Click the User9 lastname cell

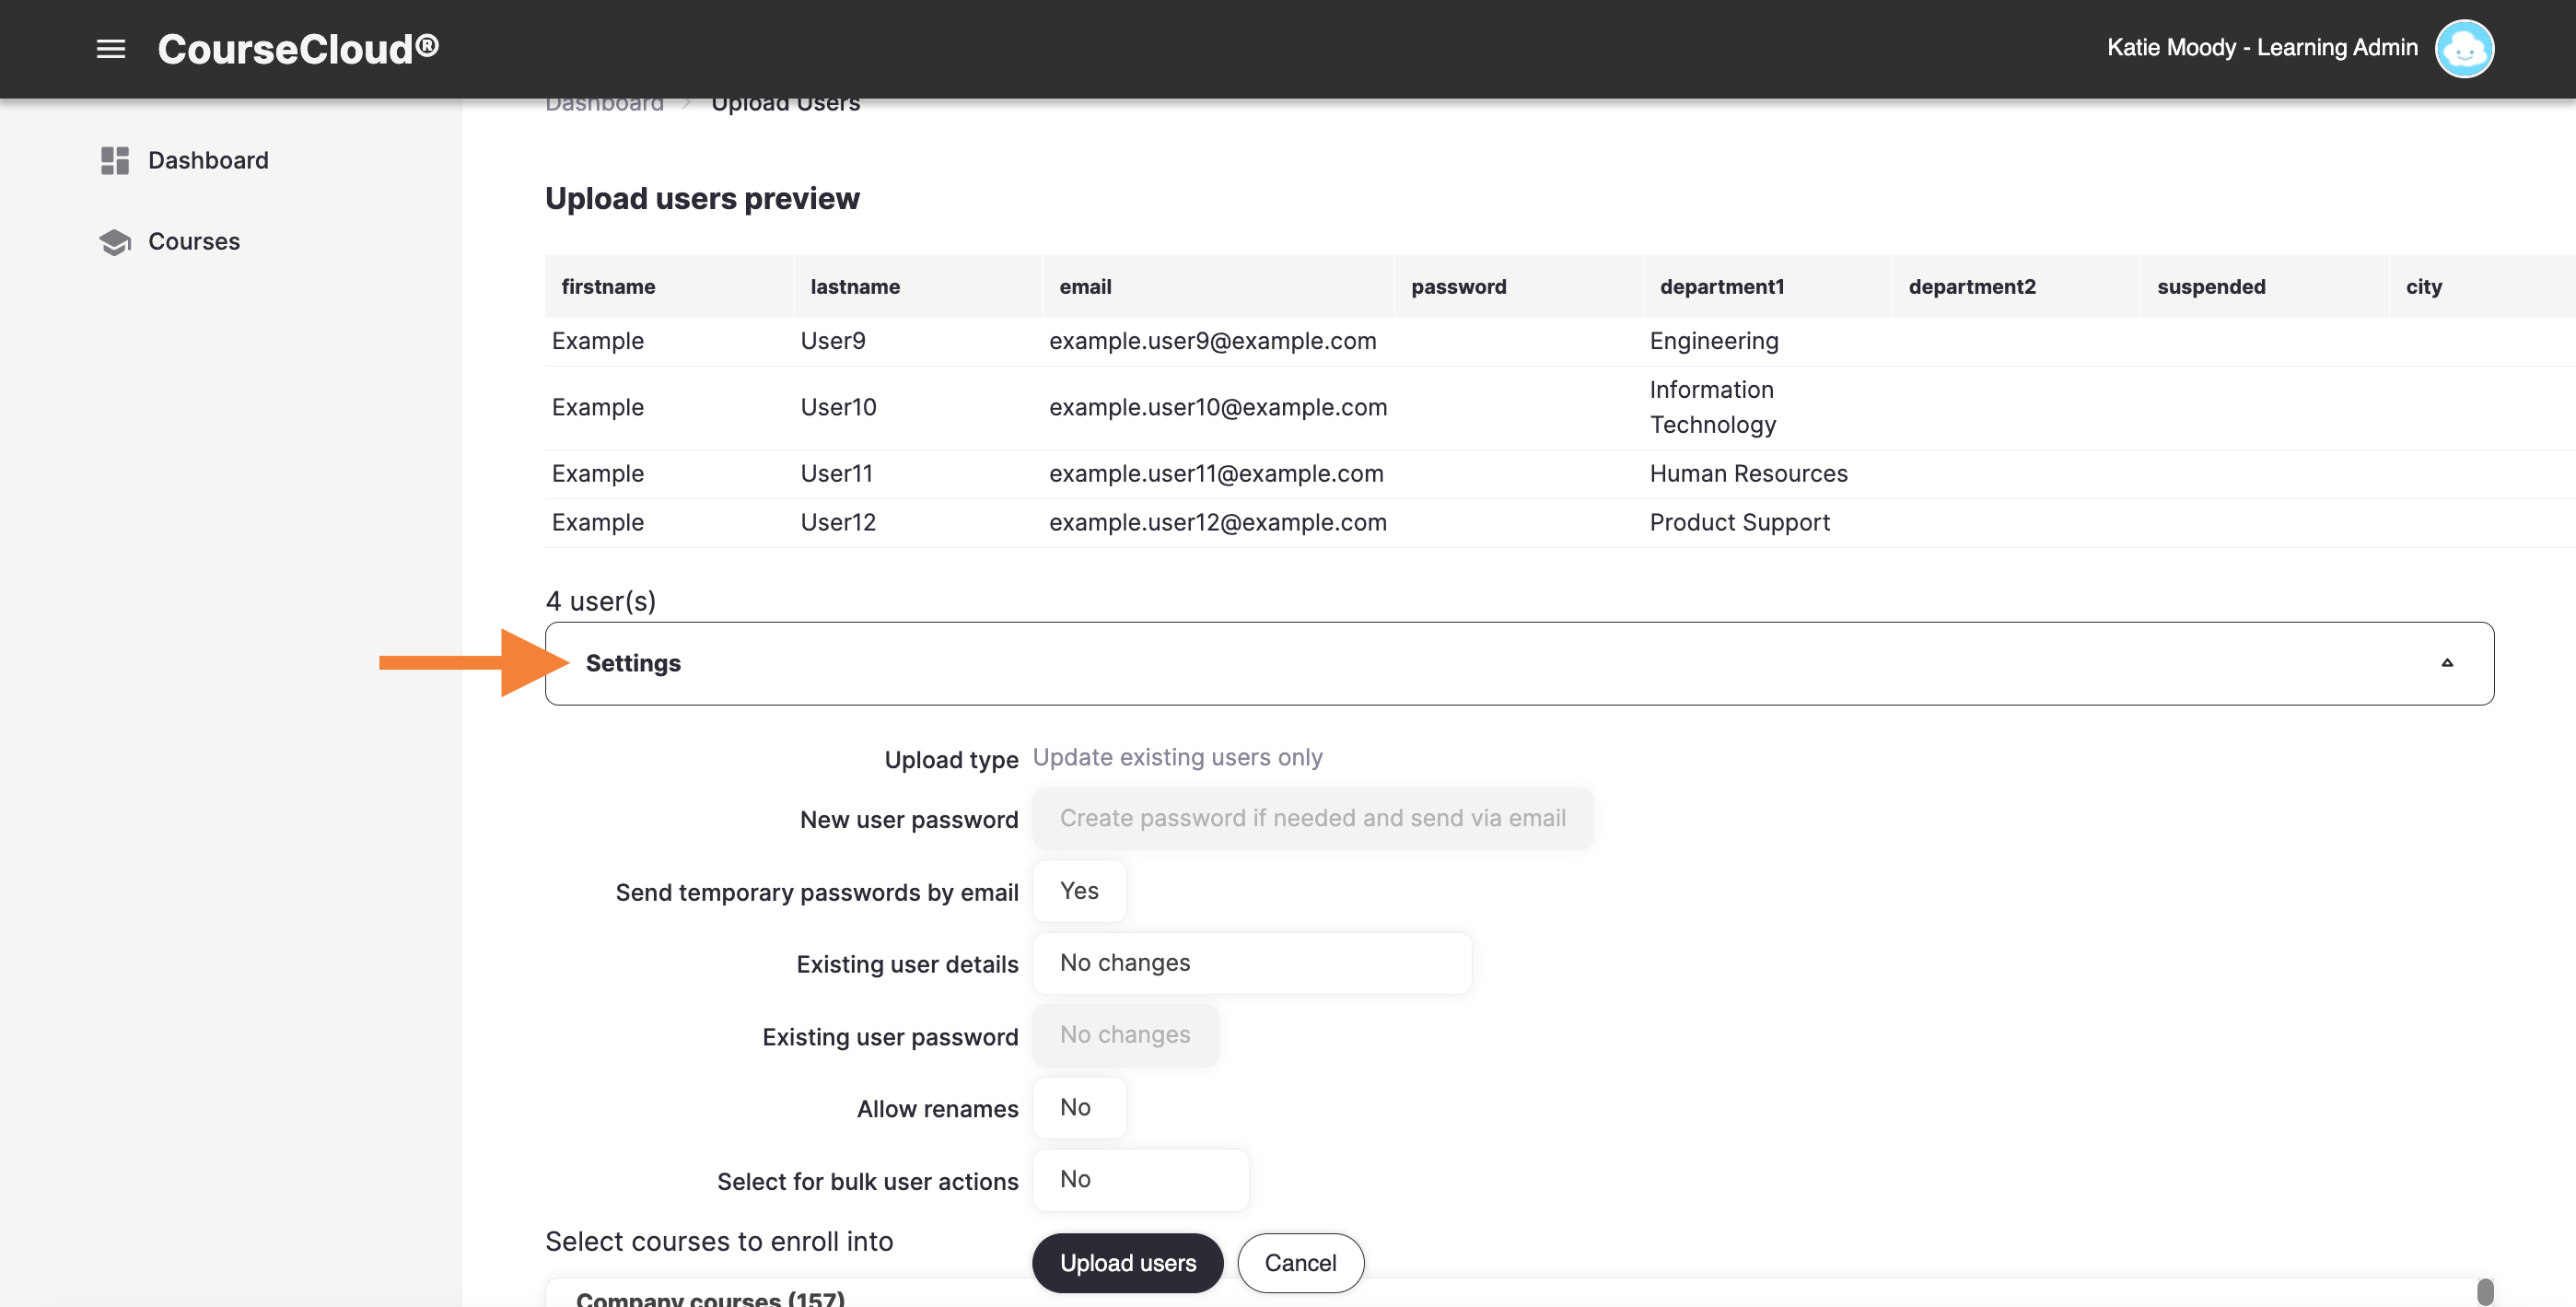[832, 341]
